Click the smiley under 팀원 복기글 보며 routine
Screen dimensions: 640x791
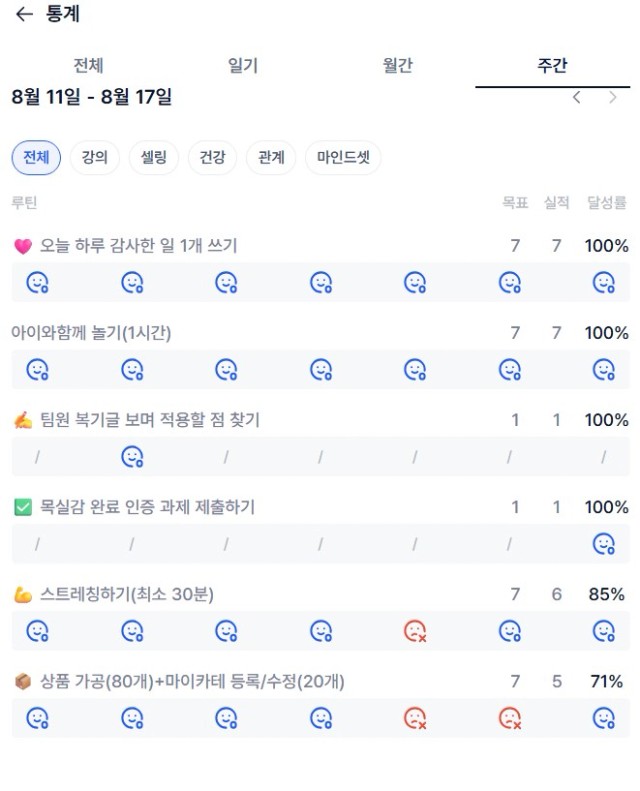click(x=132, y=457)
